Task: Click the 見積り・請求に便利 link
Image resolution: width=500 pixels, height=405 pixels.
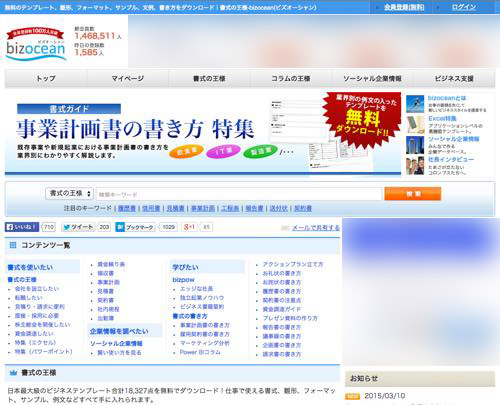Action: 40,307
